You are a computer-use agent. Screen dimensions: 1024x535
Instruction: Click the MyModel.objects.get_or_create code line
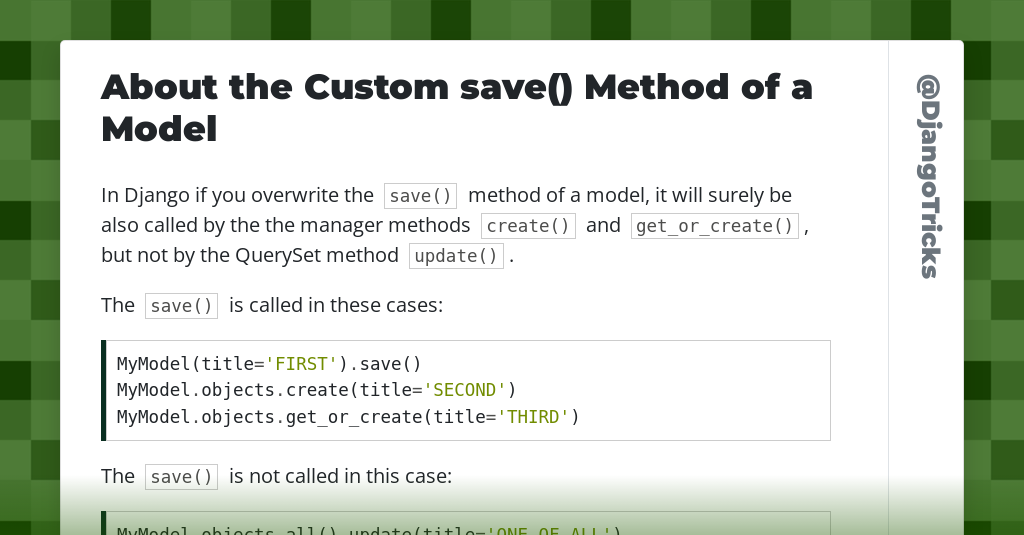click(348, 417)
